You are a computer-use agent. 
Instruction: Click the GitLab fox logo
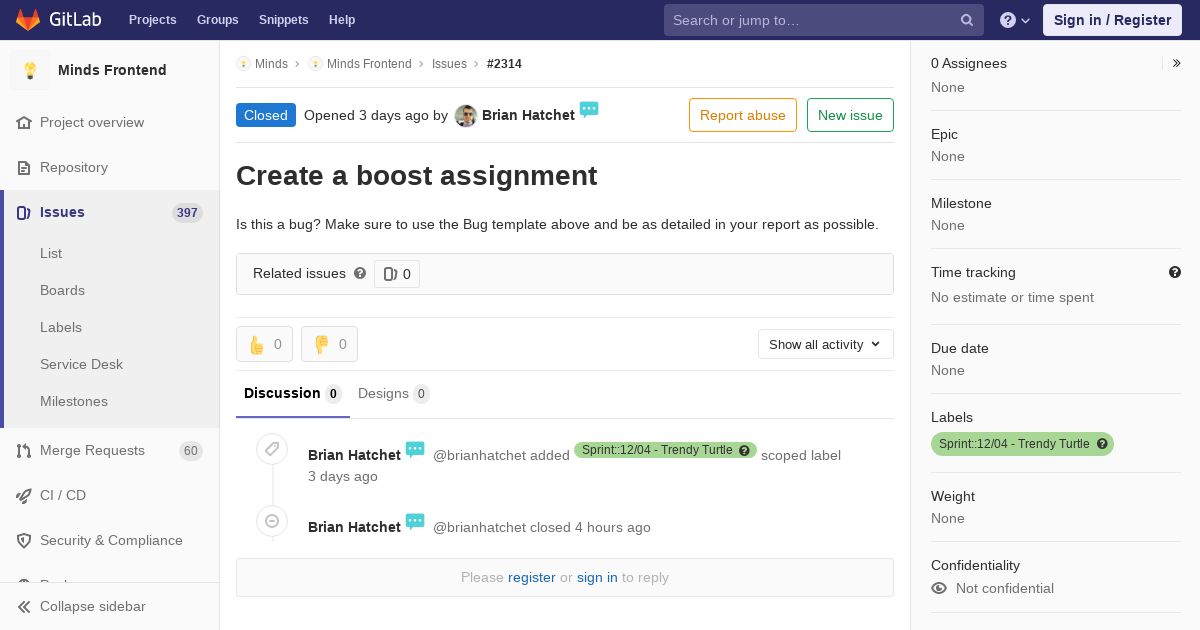[28, 19]
